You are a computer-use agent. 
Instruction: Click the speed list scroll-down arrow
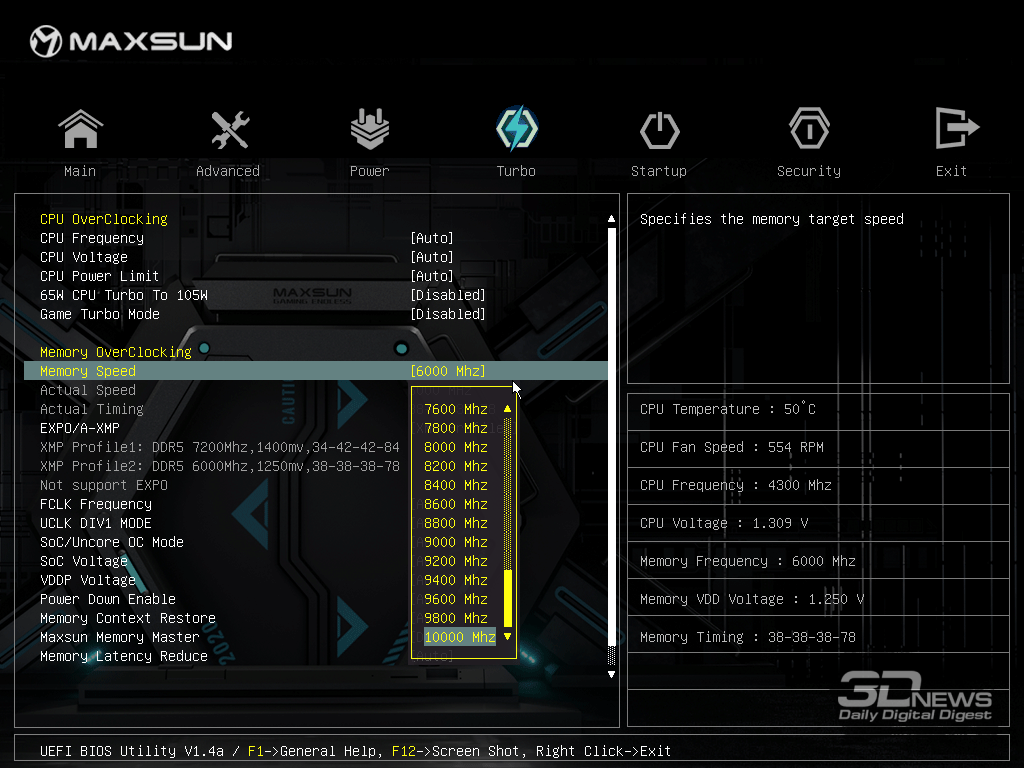(507, 636)
